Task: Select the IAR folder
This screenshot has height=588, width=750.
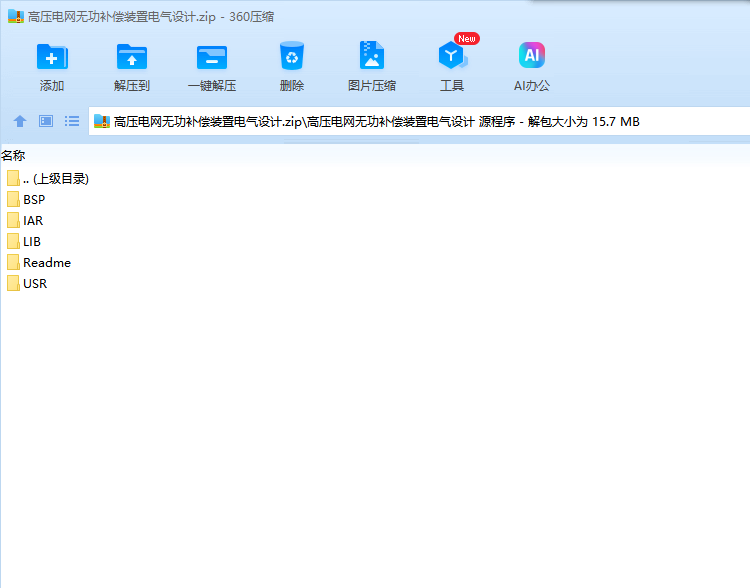Action: 25,221
